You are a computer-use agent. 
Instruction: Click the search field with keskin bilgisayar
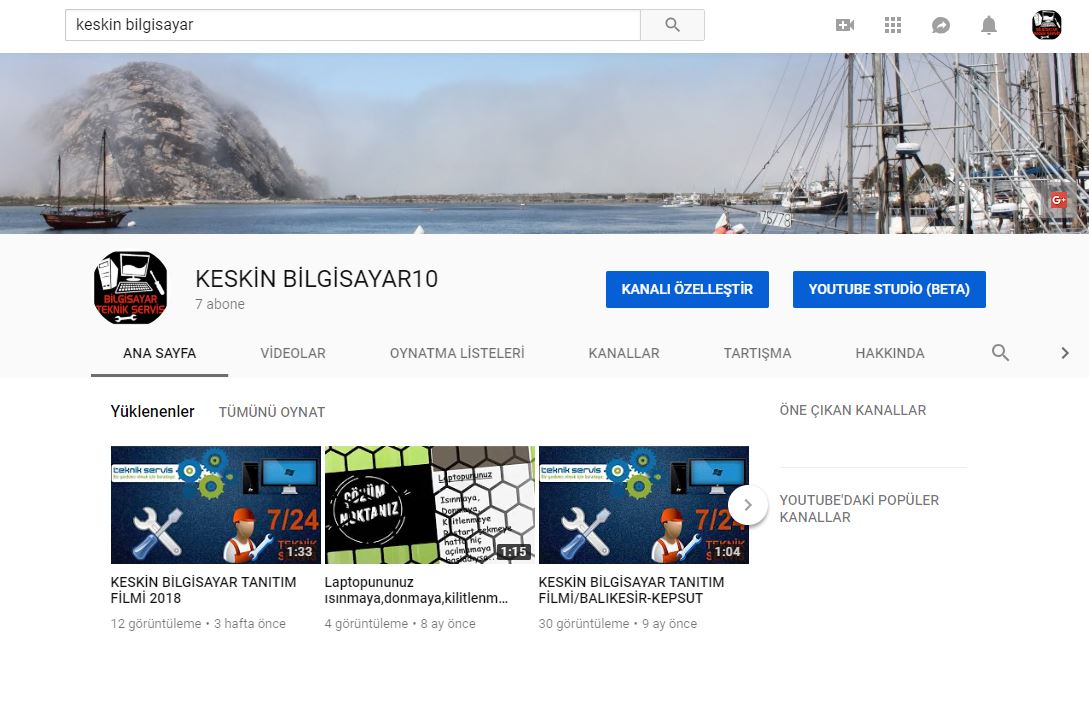click(x=352, y=25)
